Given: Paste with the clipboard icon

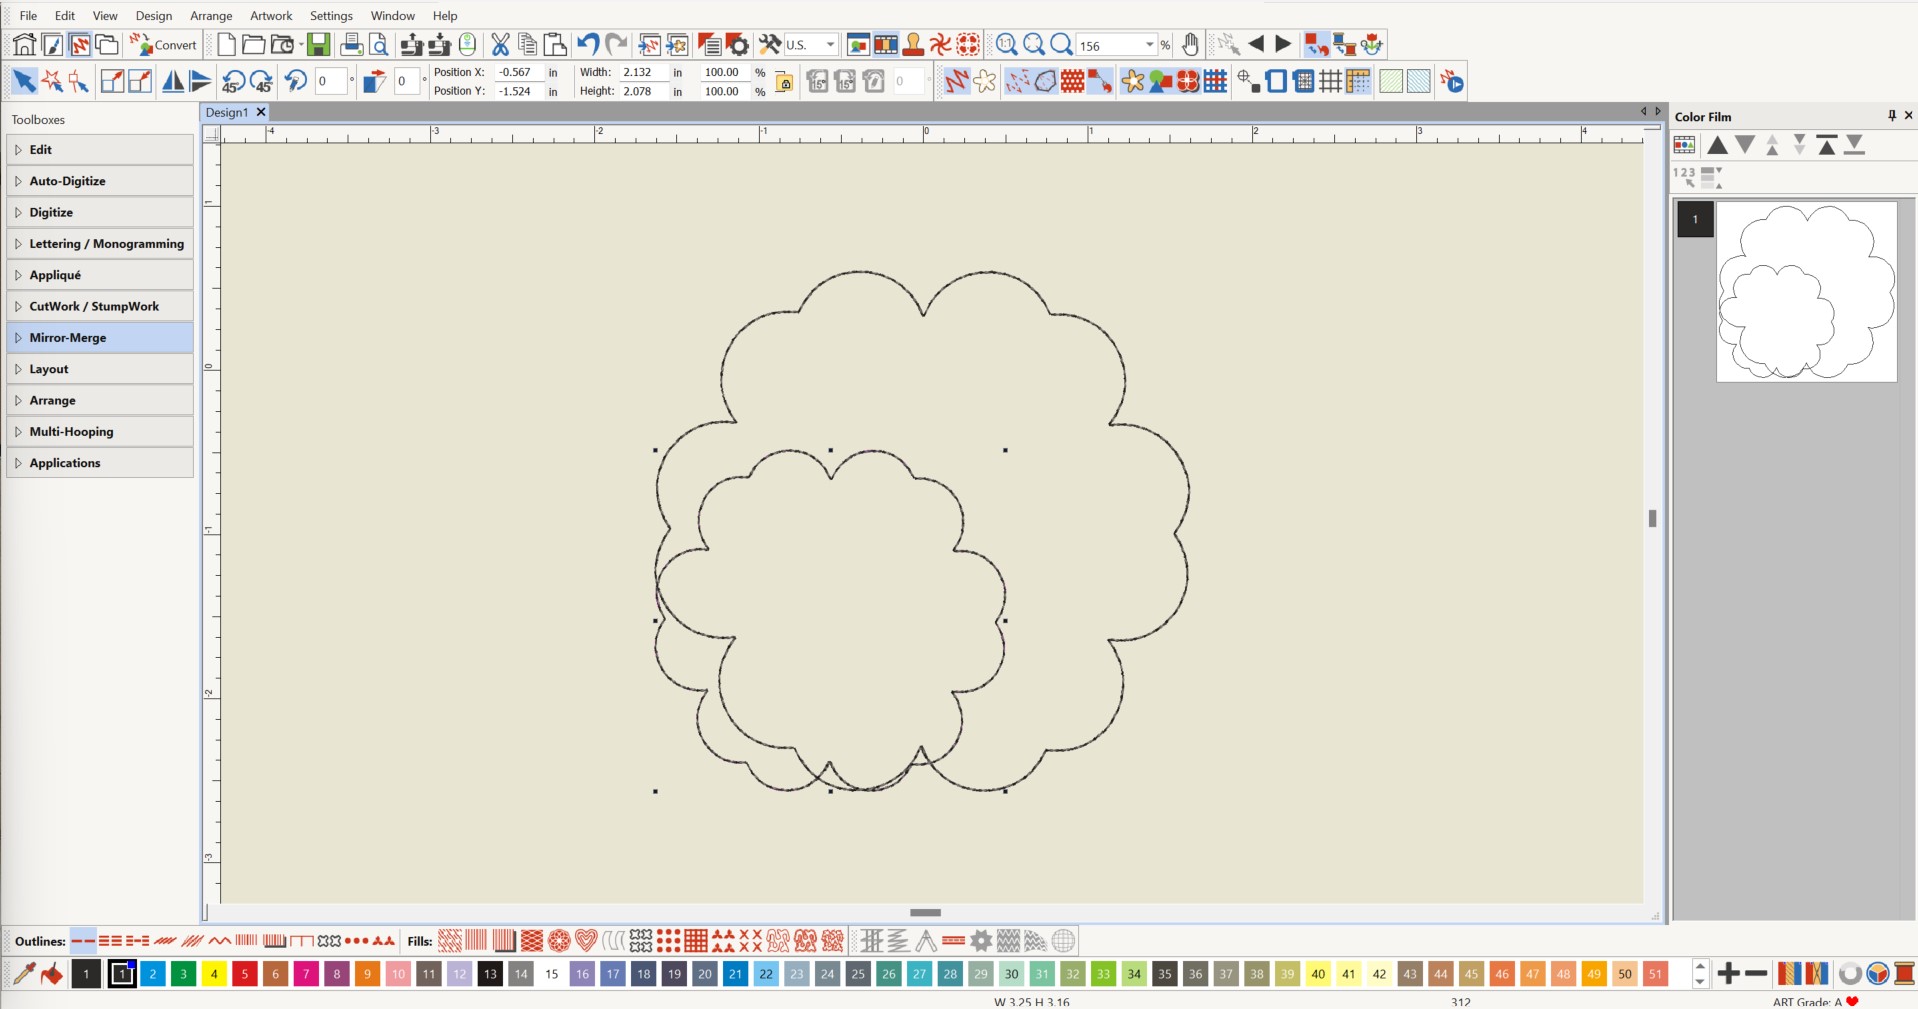Looking at the screenshot, I should [x=555, y=44].
